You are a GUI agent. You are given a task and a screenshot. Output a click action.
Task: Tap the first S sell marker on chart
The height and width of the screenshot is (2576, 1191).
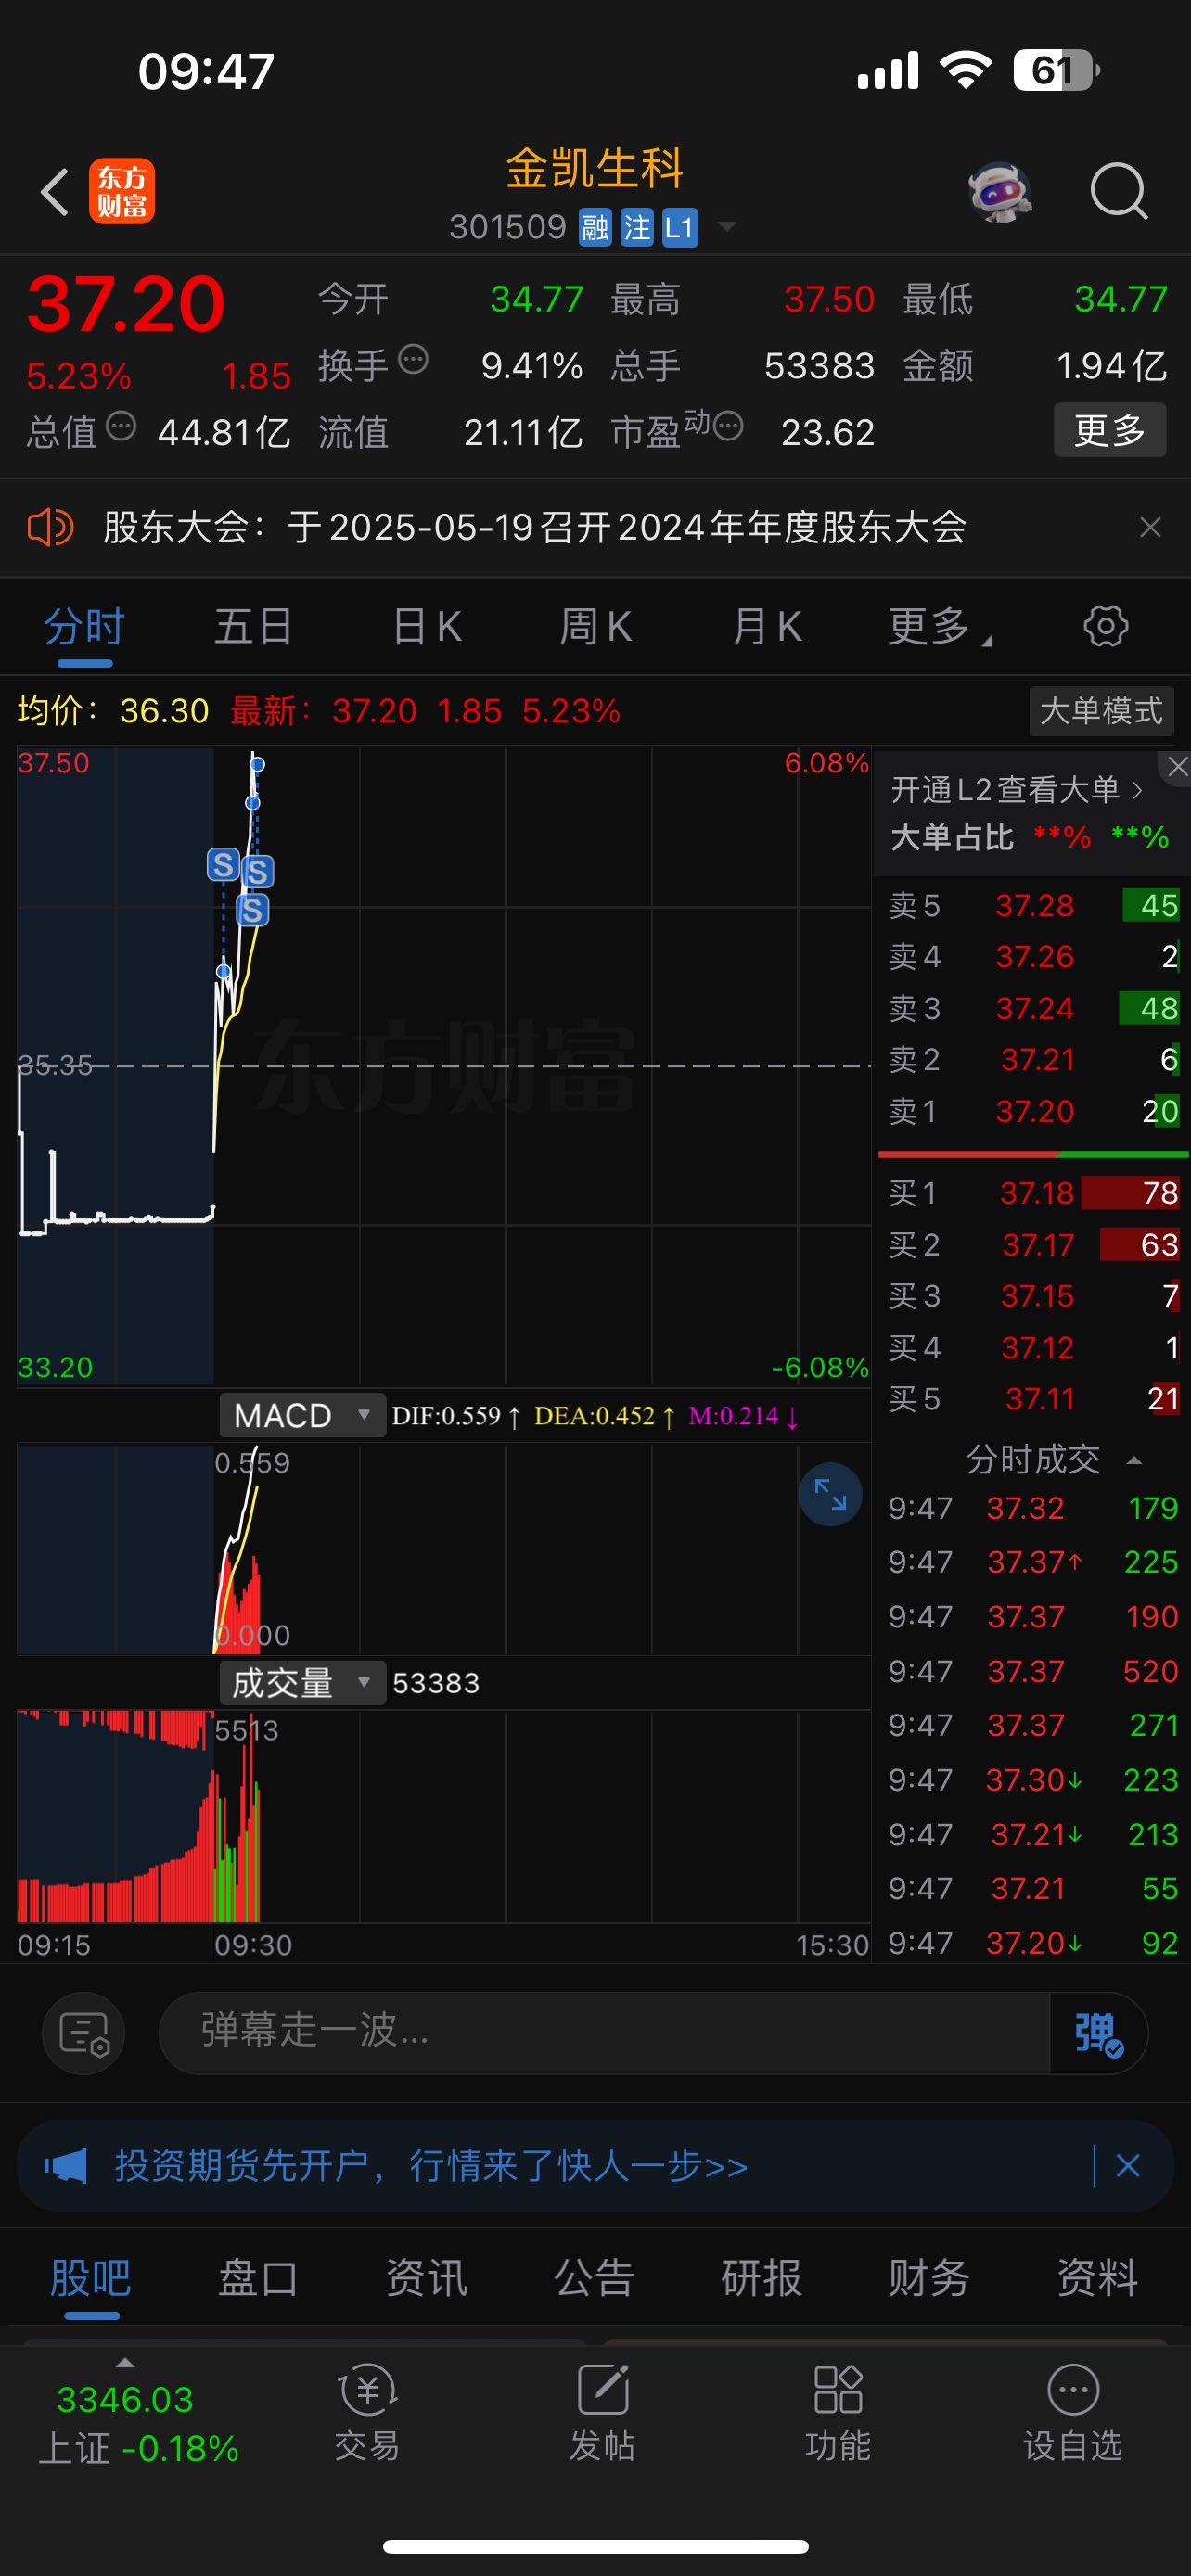point(223,864)
